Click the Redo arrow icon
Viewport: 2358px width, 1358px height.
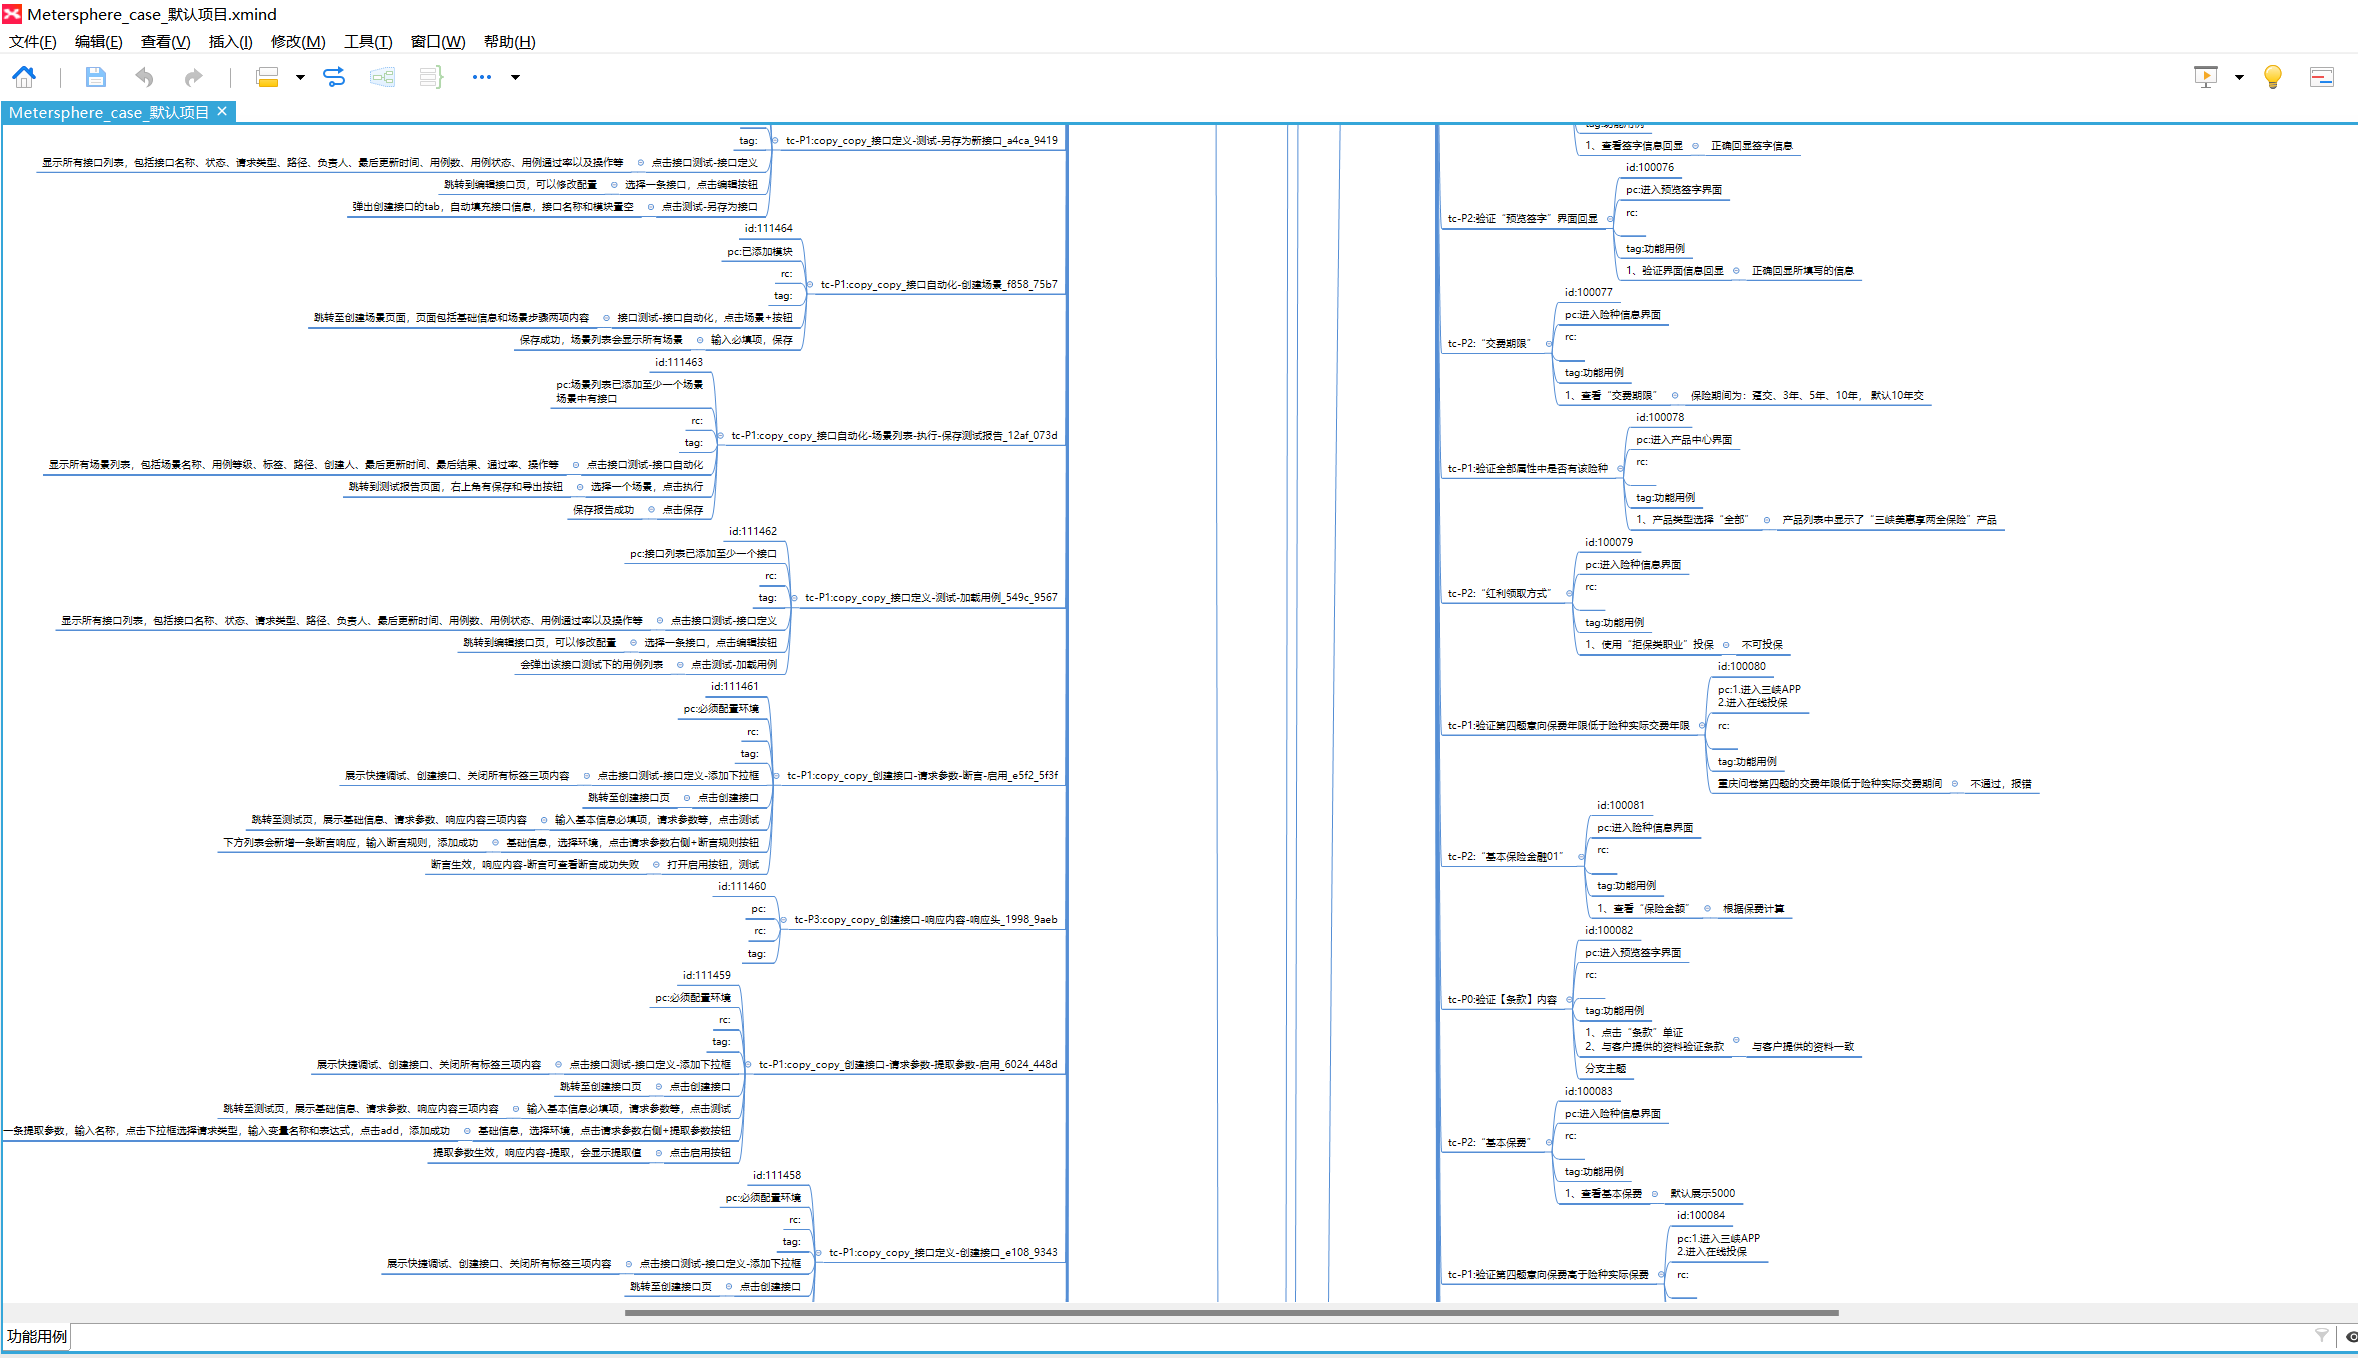tap(193, 77)
